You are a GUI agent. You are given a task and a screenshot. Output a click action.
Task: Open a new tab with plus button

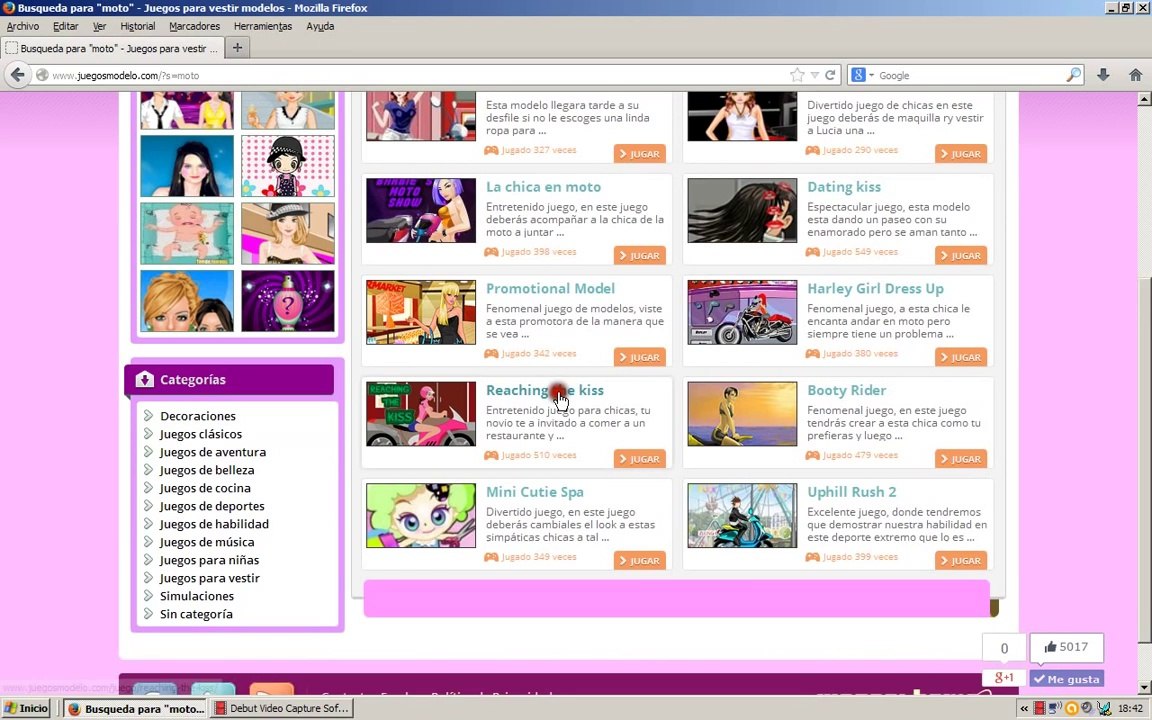237,48
